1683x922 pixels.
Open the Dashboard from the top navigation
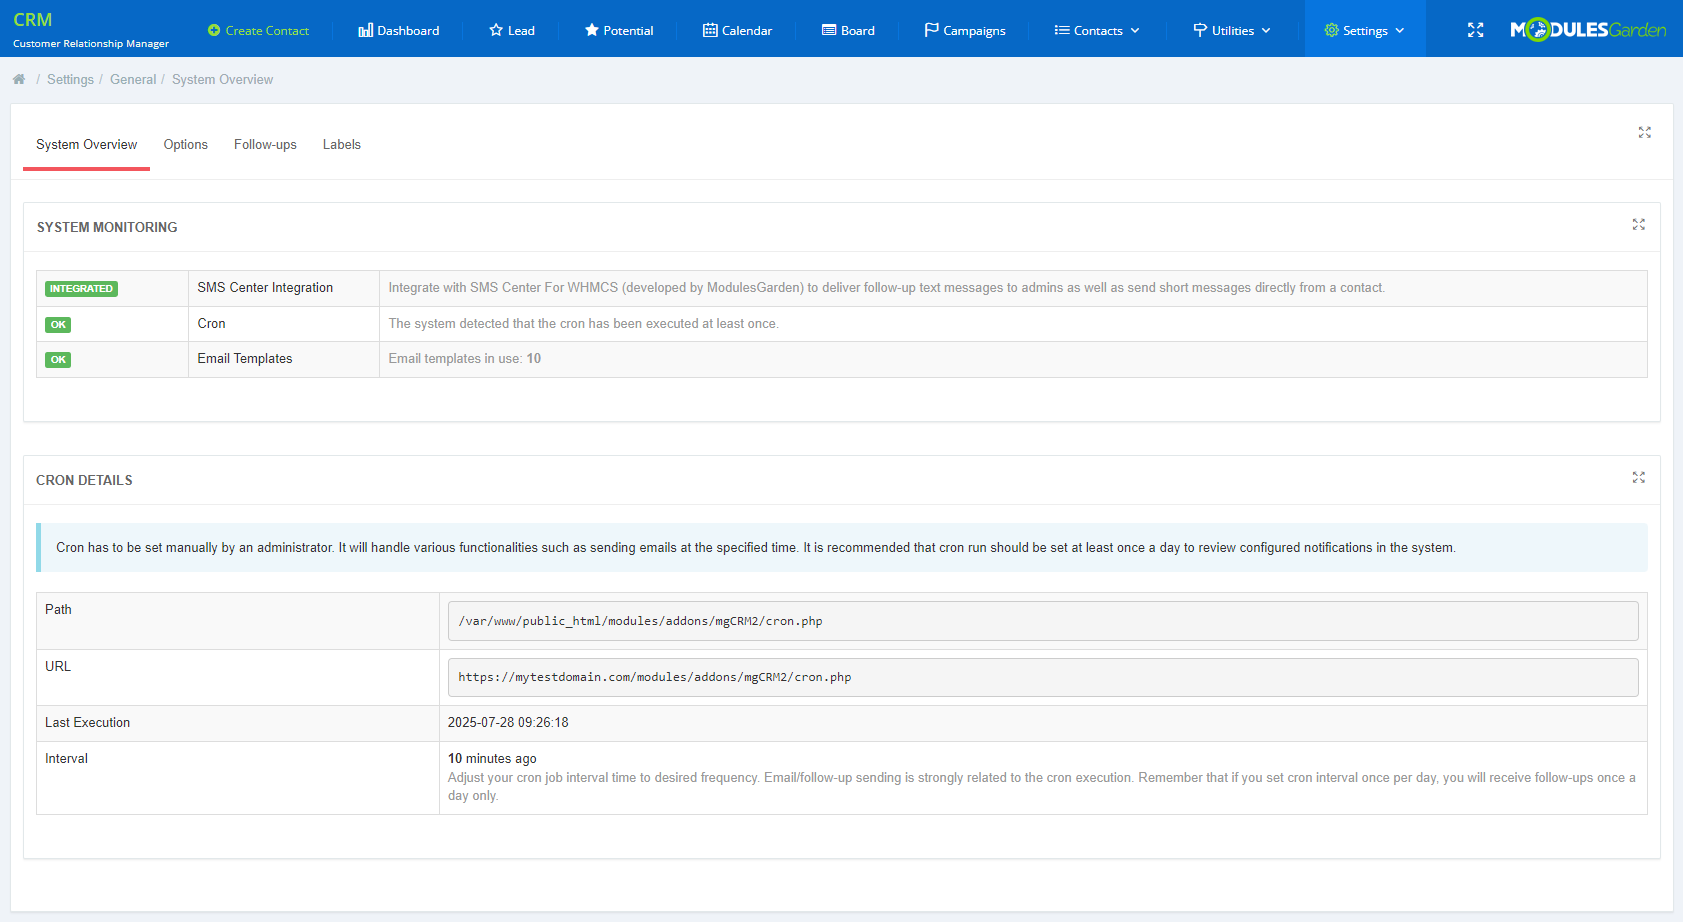tap(398, 30)
